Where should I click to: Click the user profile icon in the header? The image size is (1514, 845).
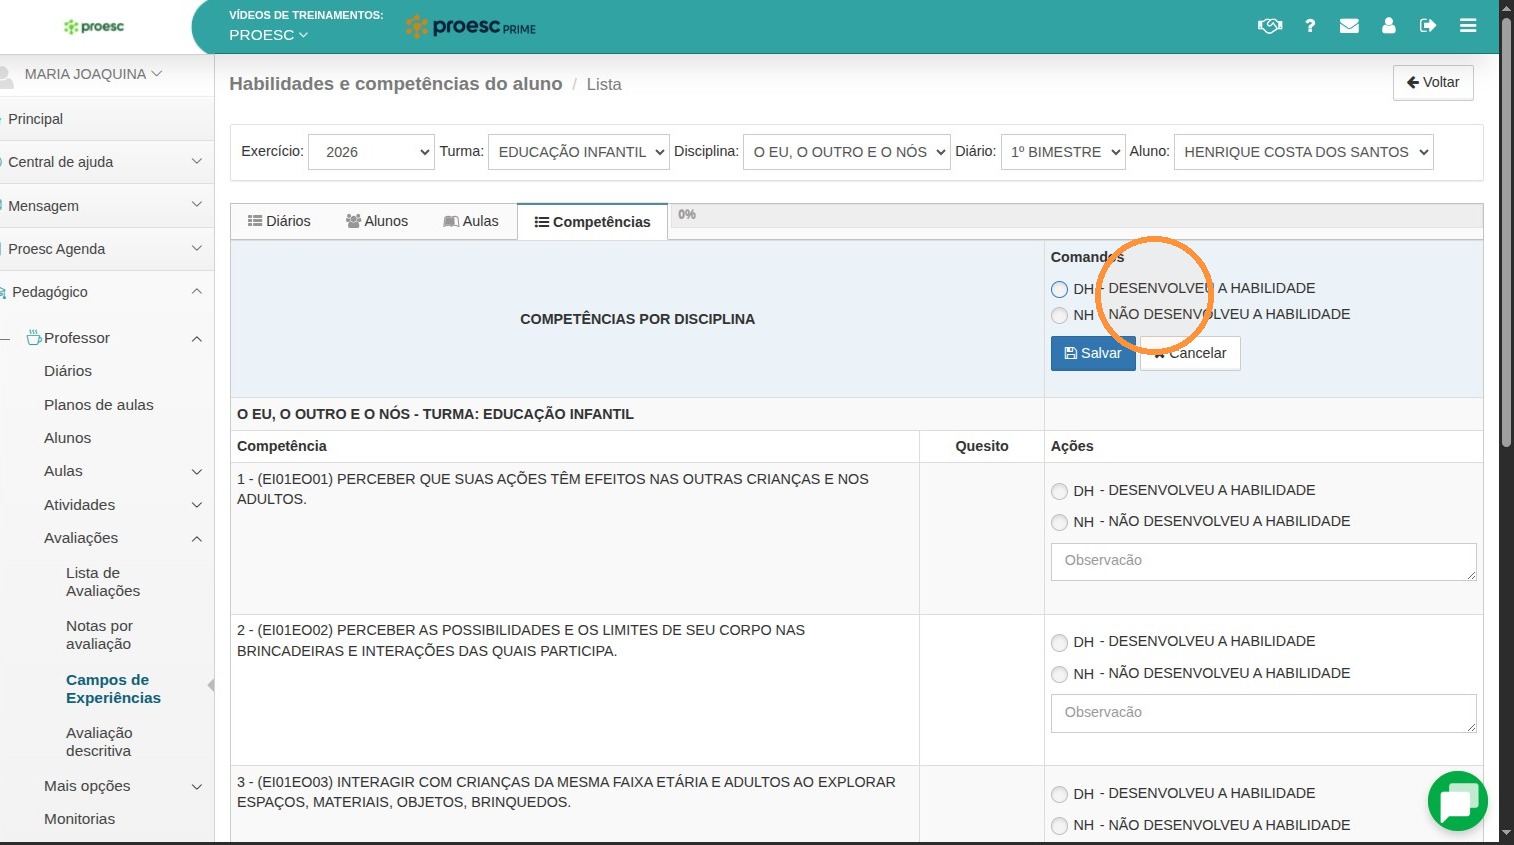click(1389, 26)
